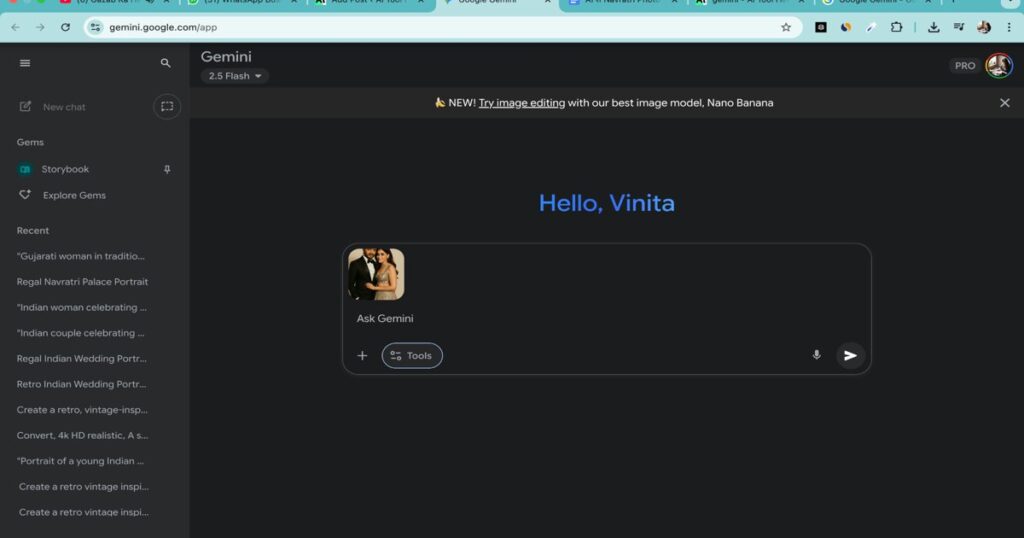Open the Storybook gem
1024x538 pixels.
pos(65,169)
